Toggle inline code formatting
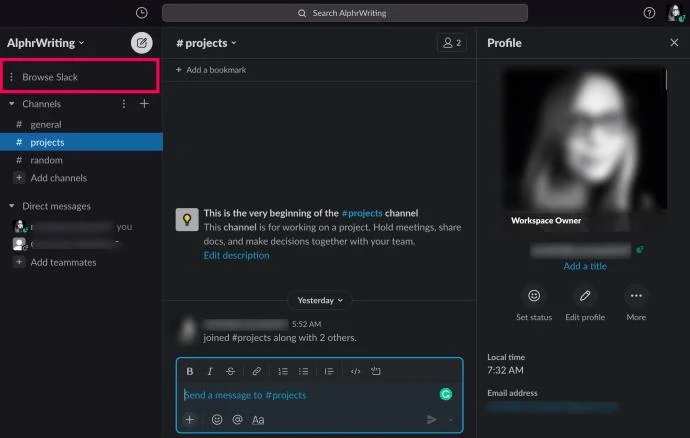 [355, 371]
